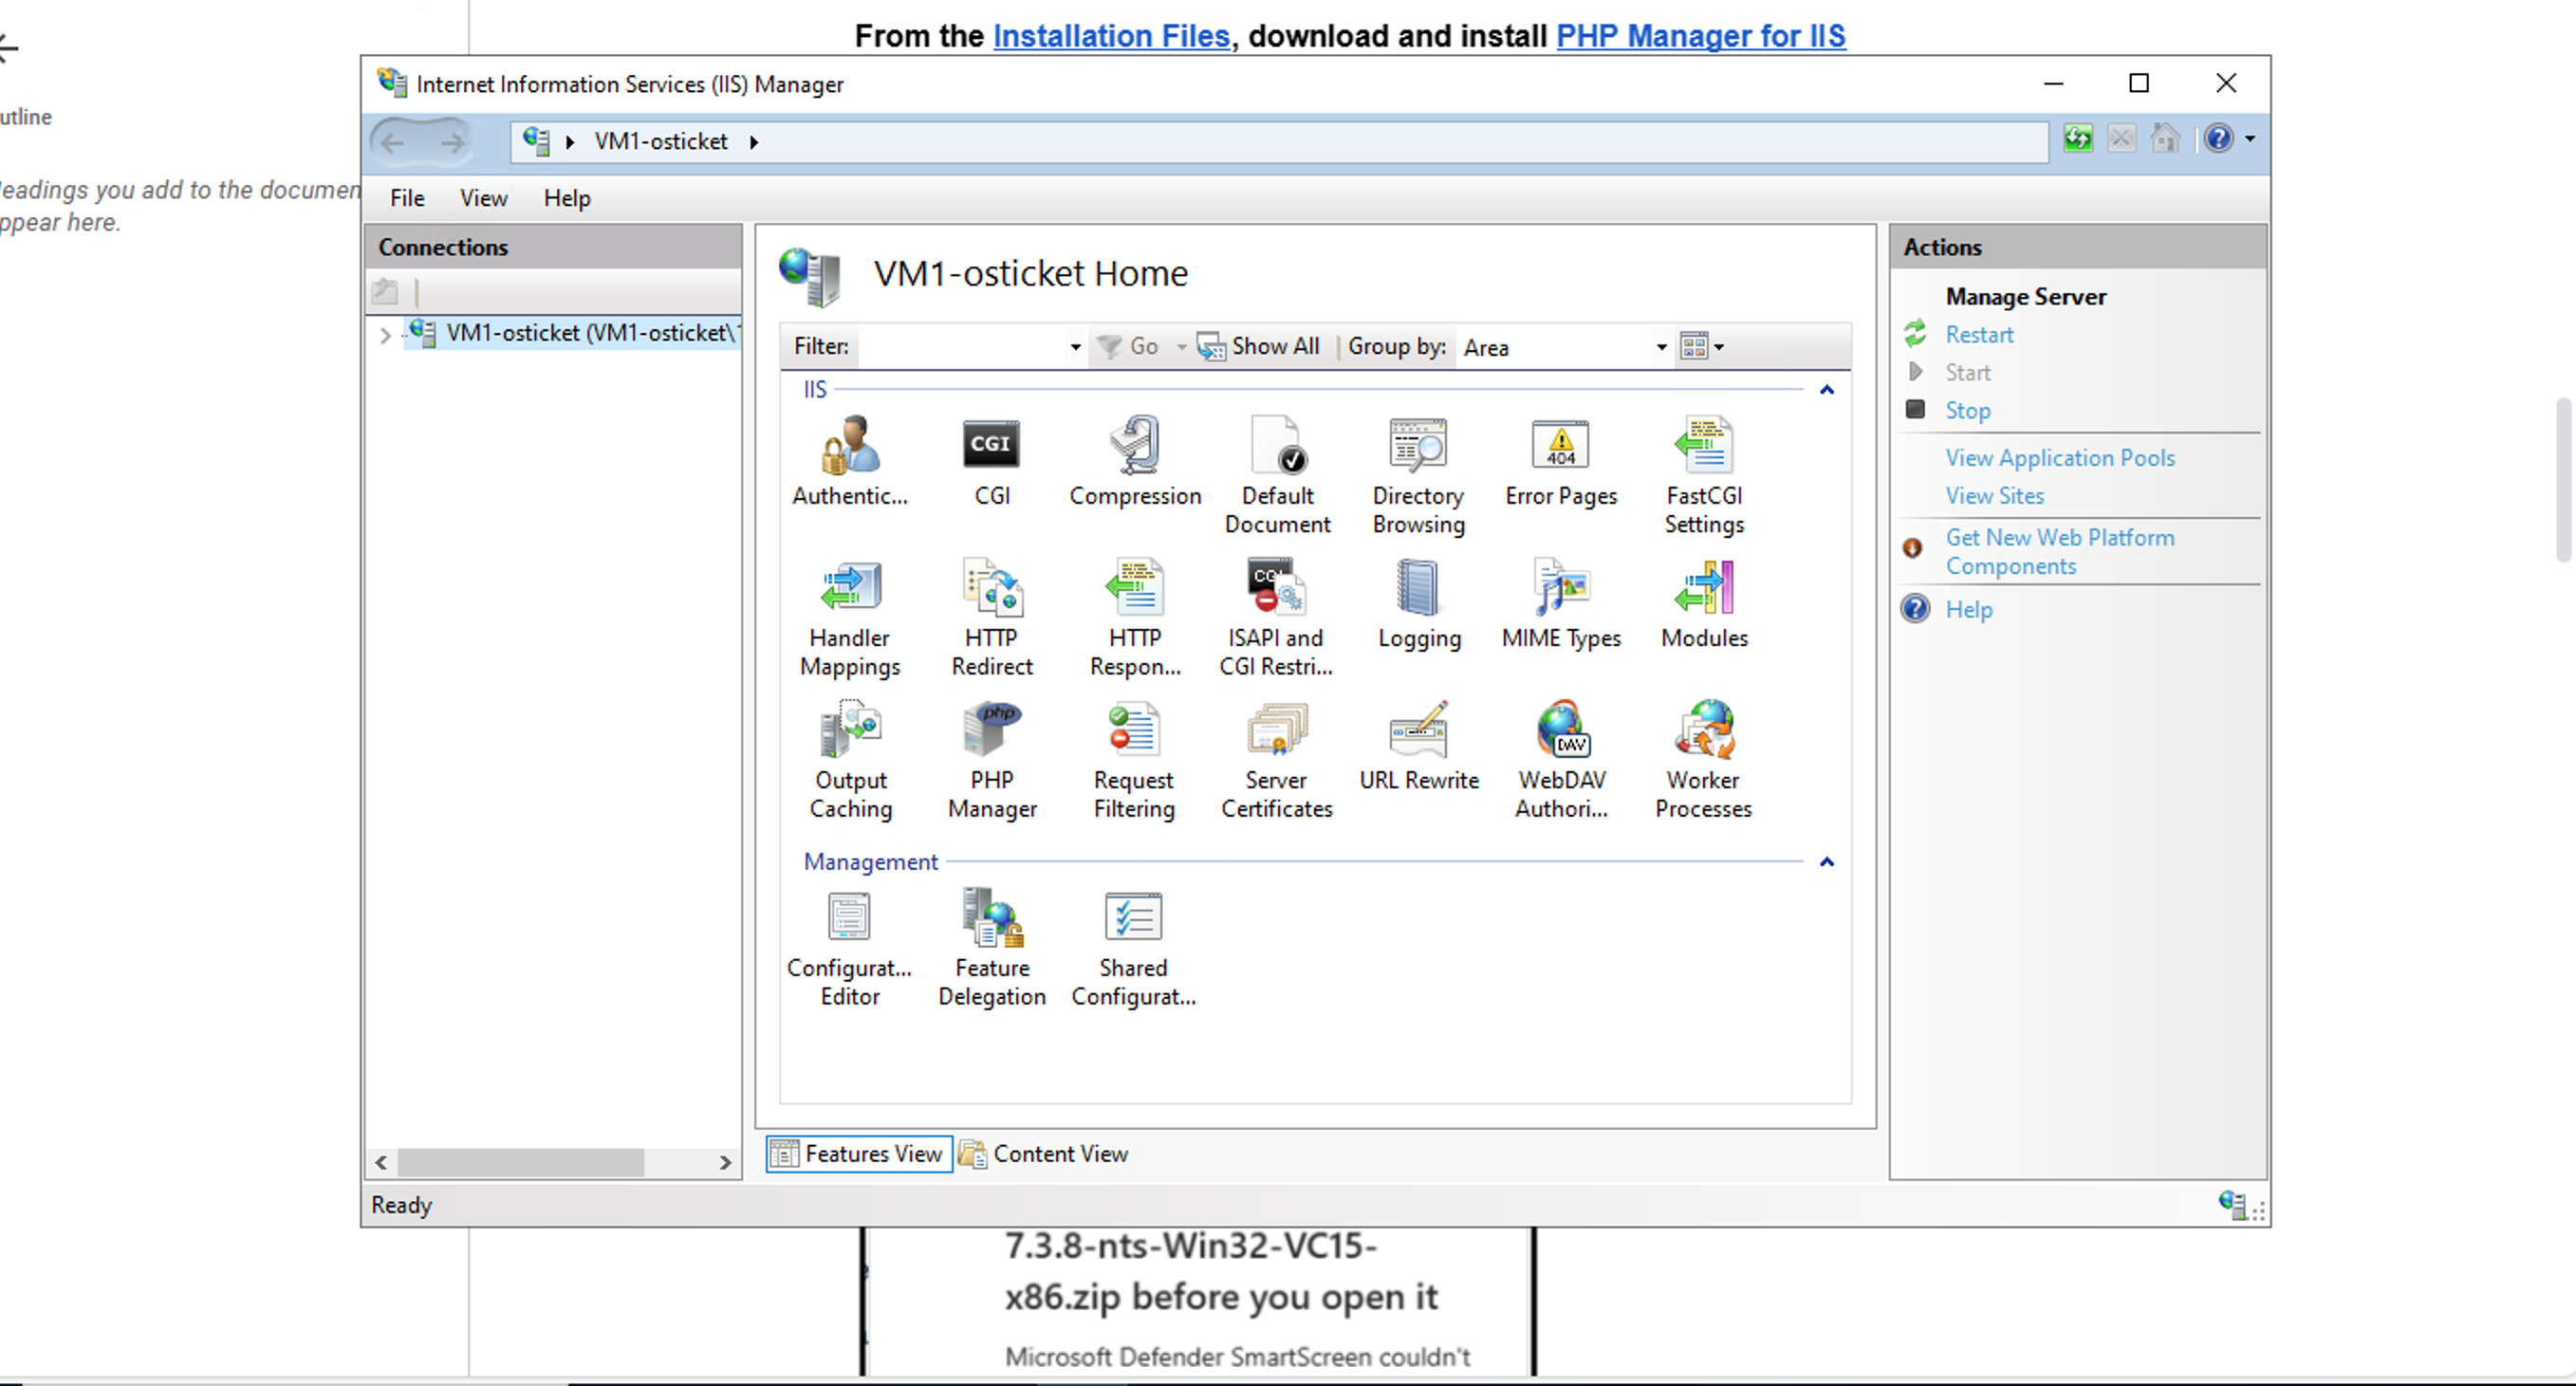The height and width of the screenshot is (1386, 2576).
Task: Expand the VM1-osticket server tree node
Action: tap(385, 335)
